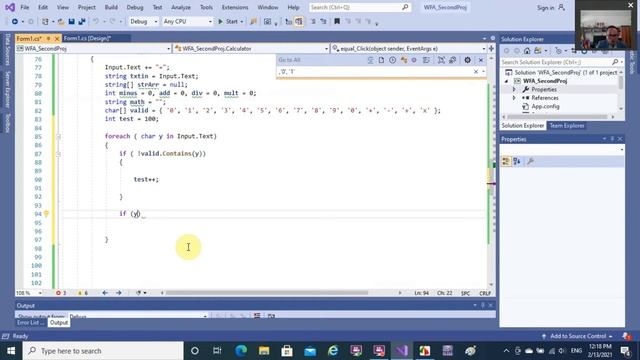Close the Form1.cs tab
The width and height of the screenshot is (640, 360).
[57, 38]
